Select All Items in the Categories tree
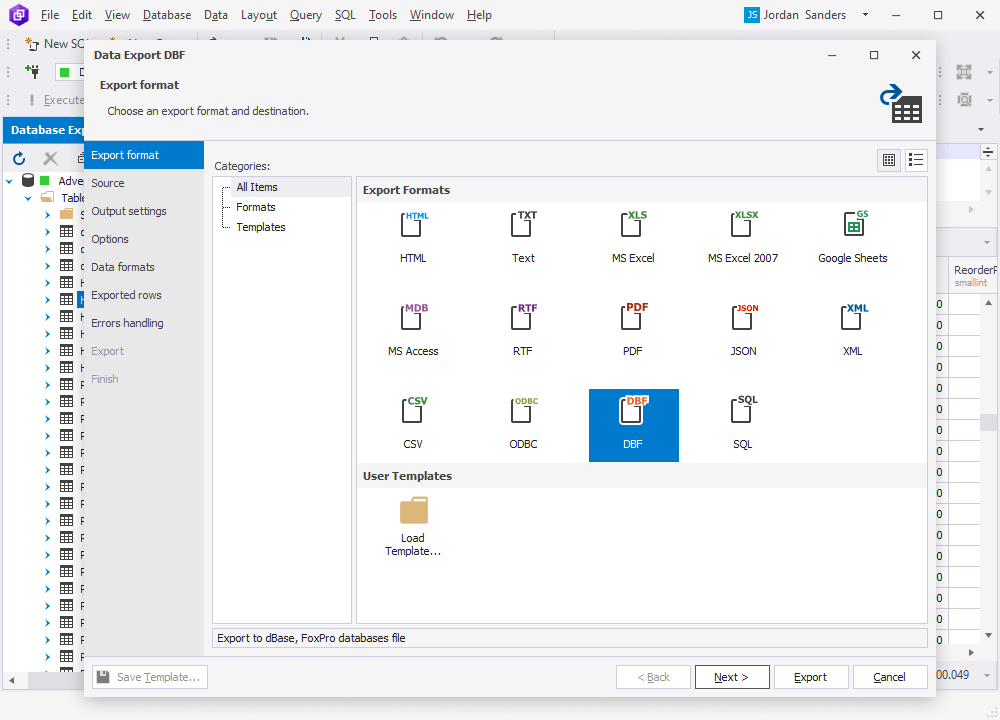1000x720 pixels. tap(257, 187)
